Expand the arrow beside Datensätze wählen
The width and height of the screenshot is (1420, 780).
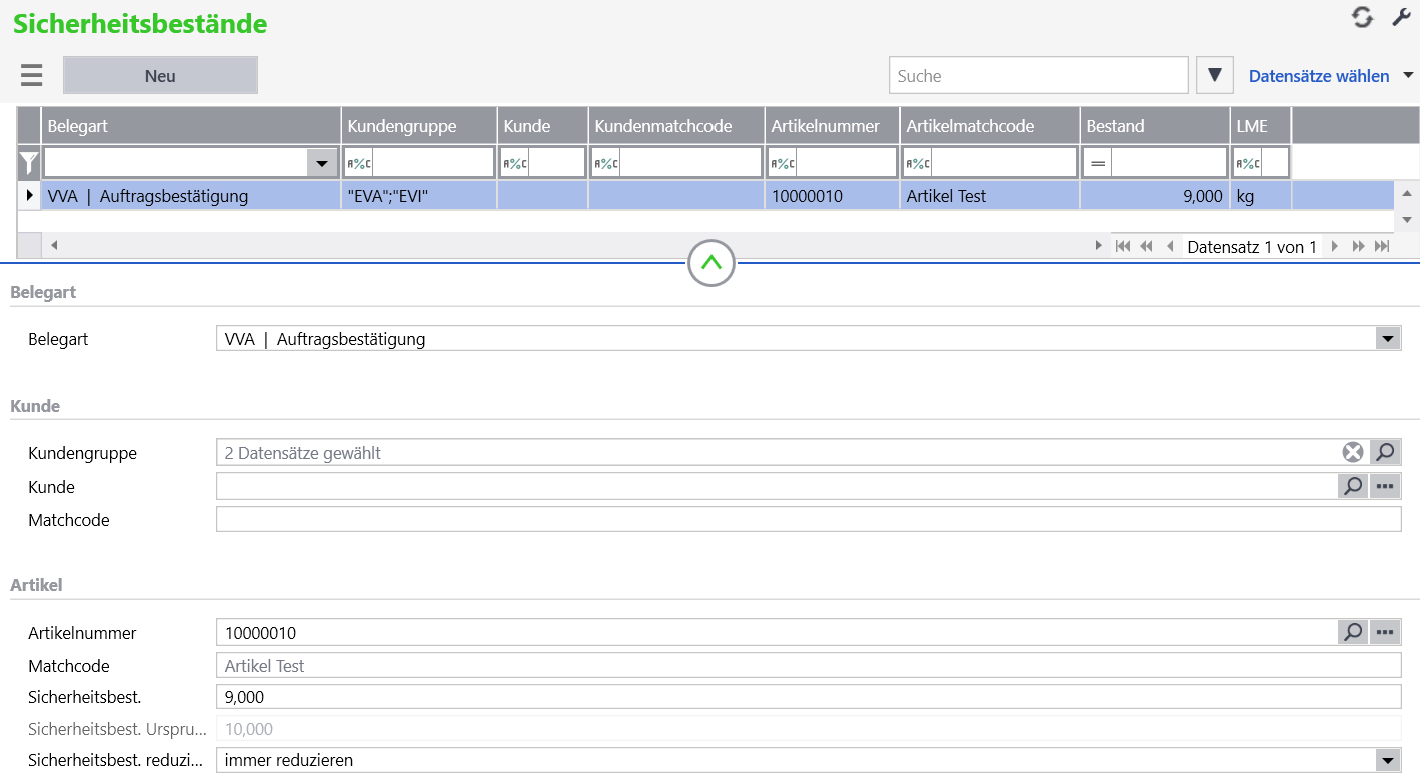click(x=1408, y=75)
